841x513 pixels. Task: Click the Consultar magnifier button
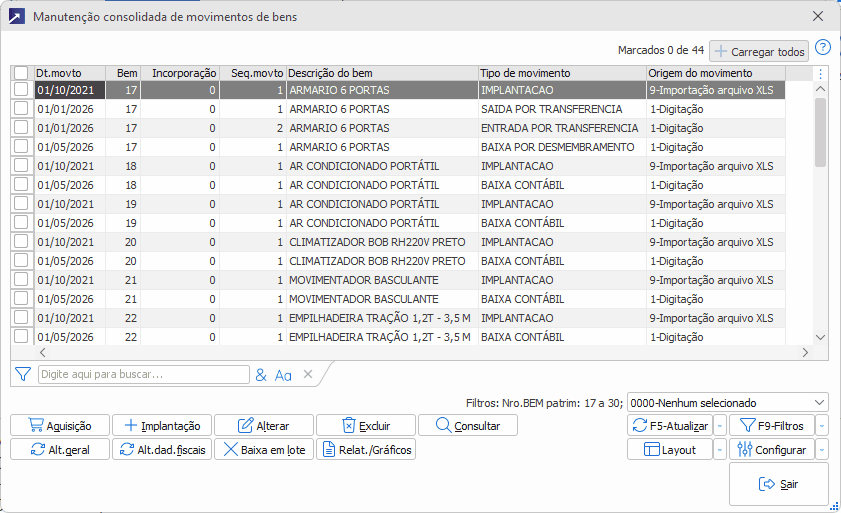468,426
